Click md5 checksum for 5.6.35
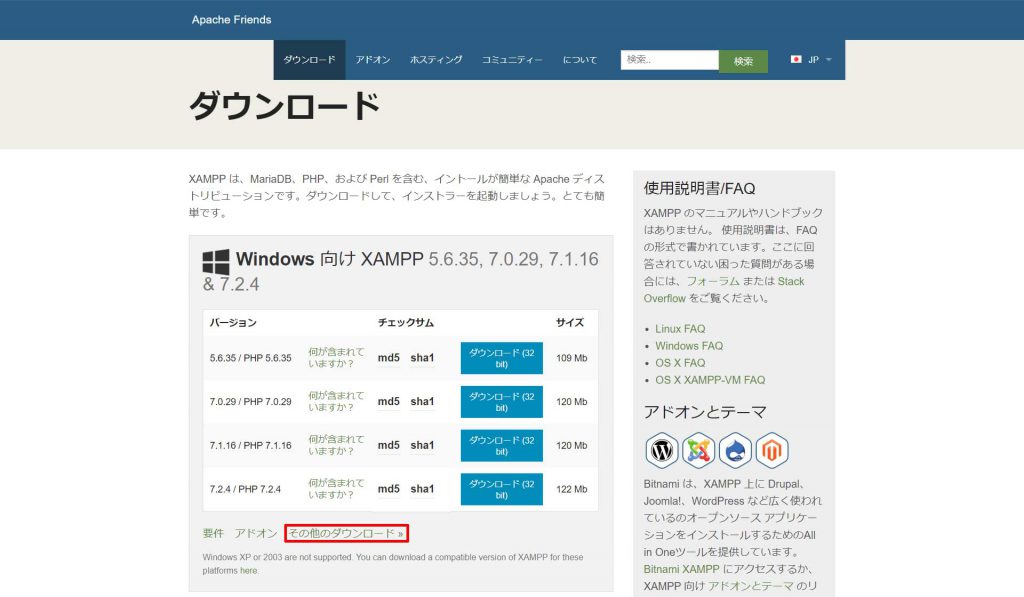 pos(389,358)
